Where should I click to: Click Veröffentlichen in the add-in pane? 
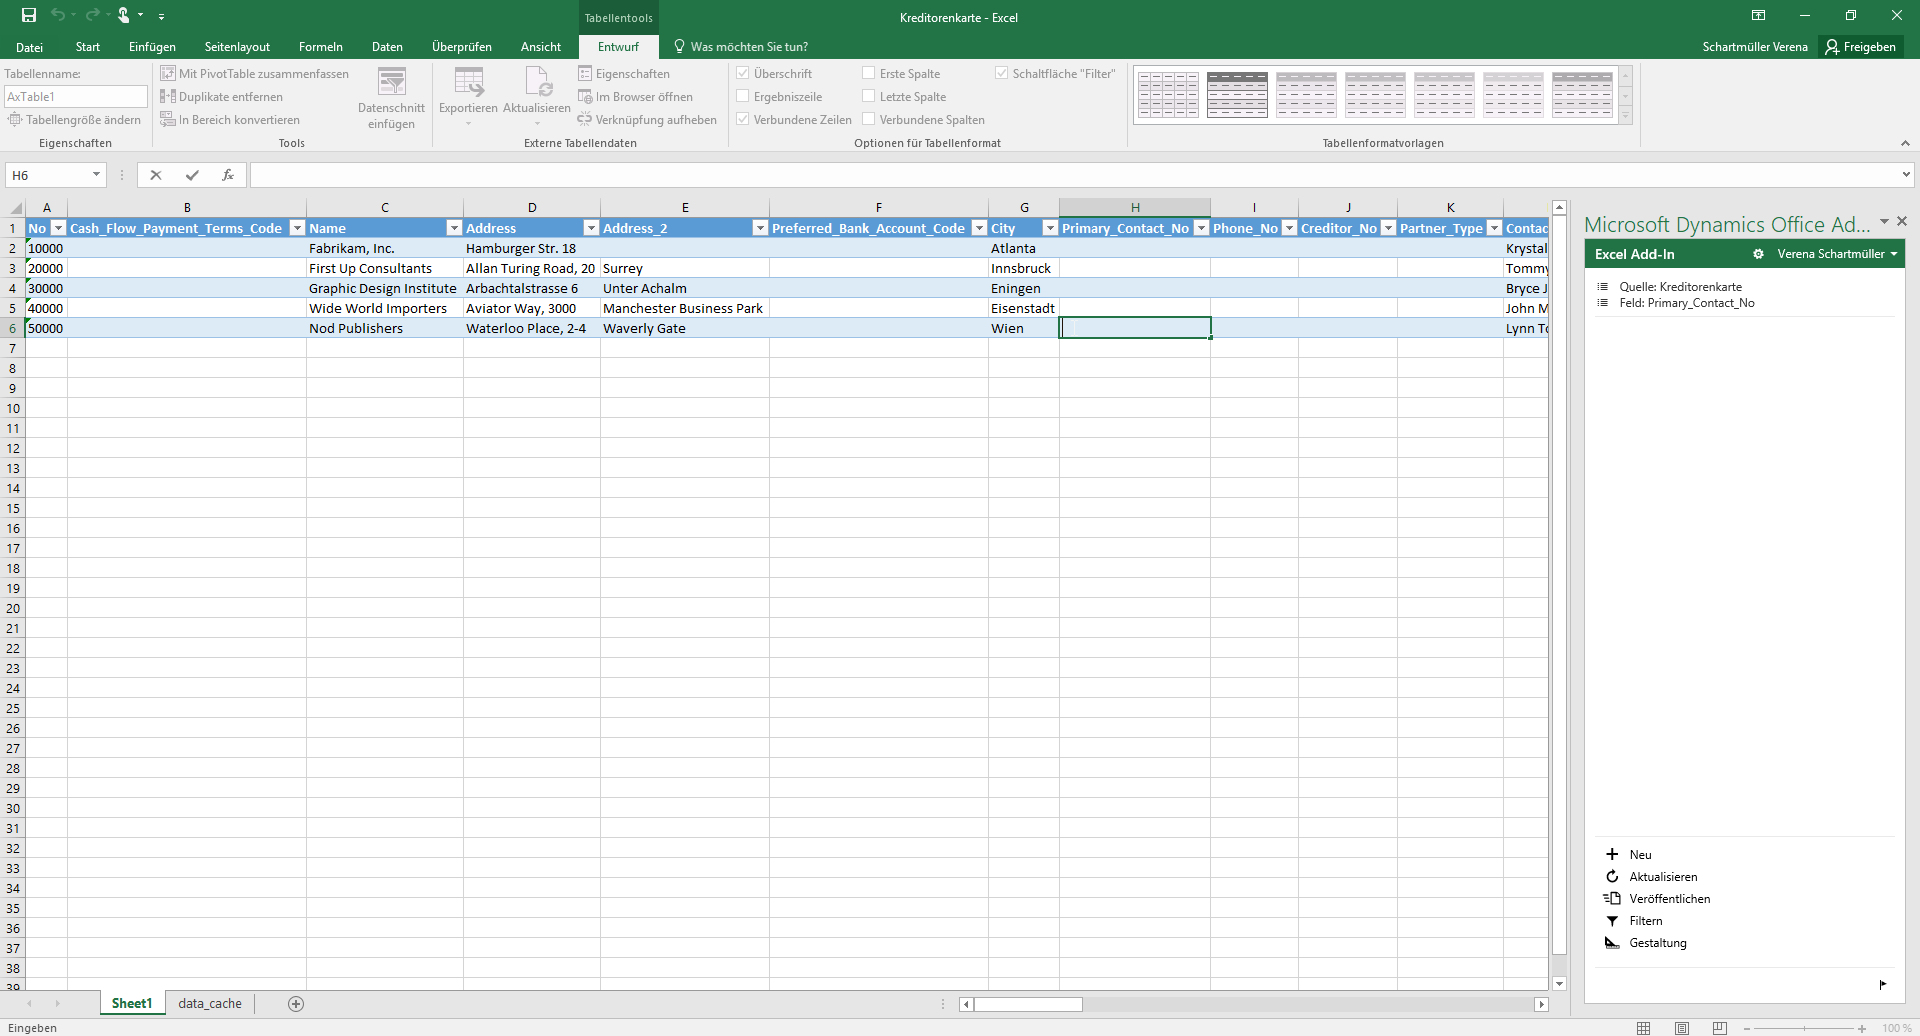[x=1657, y=899]
